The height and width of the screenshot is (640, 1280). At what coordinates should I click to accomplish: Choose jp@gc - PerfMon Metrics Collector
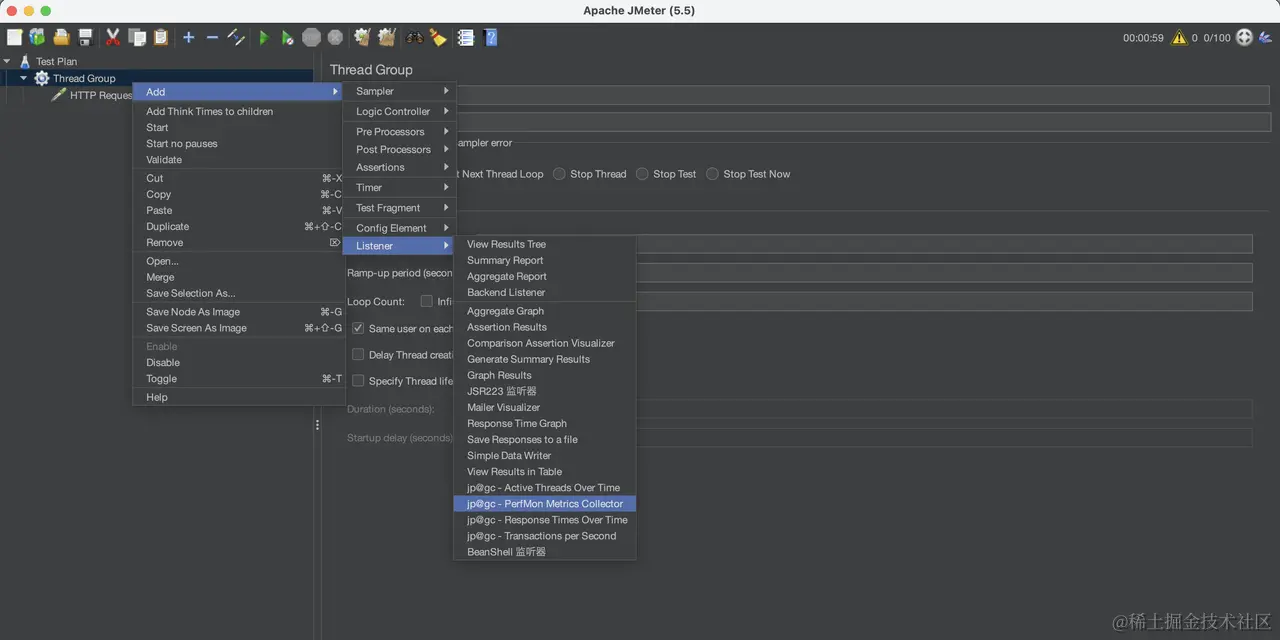tap(545, 504)
